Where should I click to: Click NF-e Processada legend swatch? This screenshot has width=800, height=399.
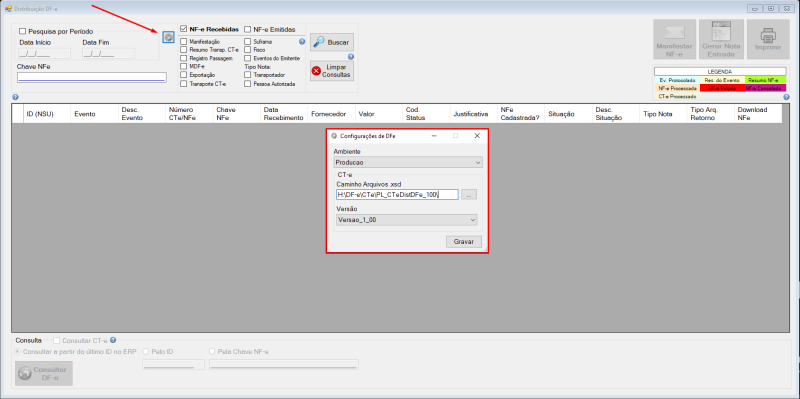pos(677,88)
